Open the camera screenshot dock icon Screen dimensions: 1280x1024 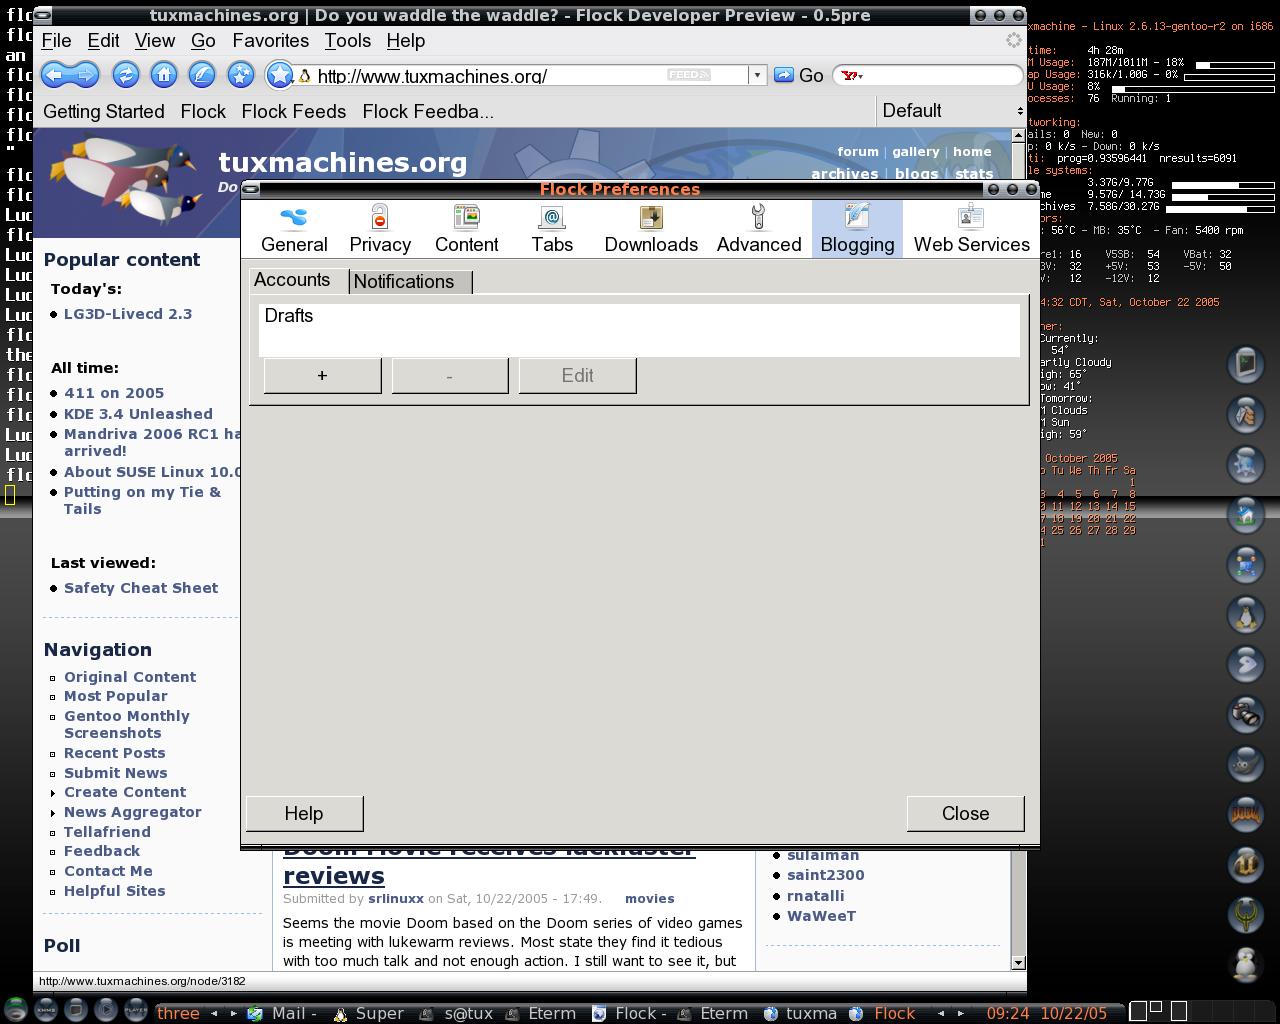(x=1245, y=714)
